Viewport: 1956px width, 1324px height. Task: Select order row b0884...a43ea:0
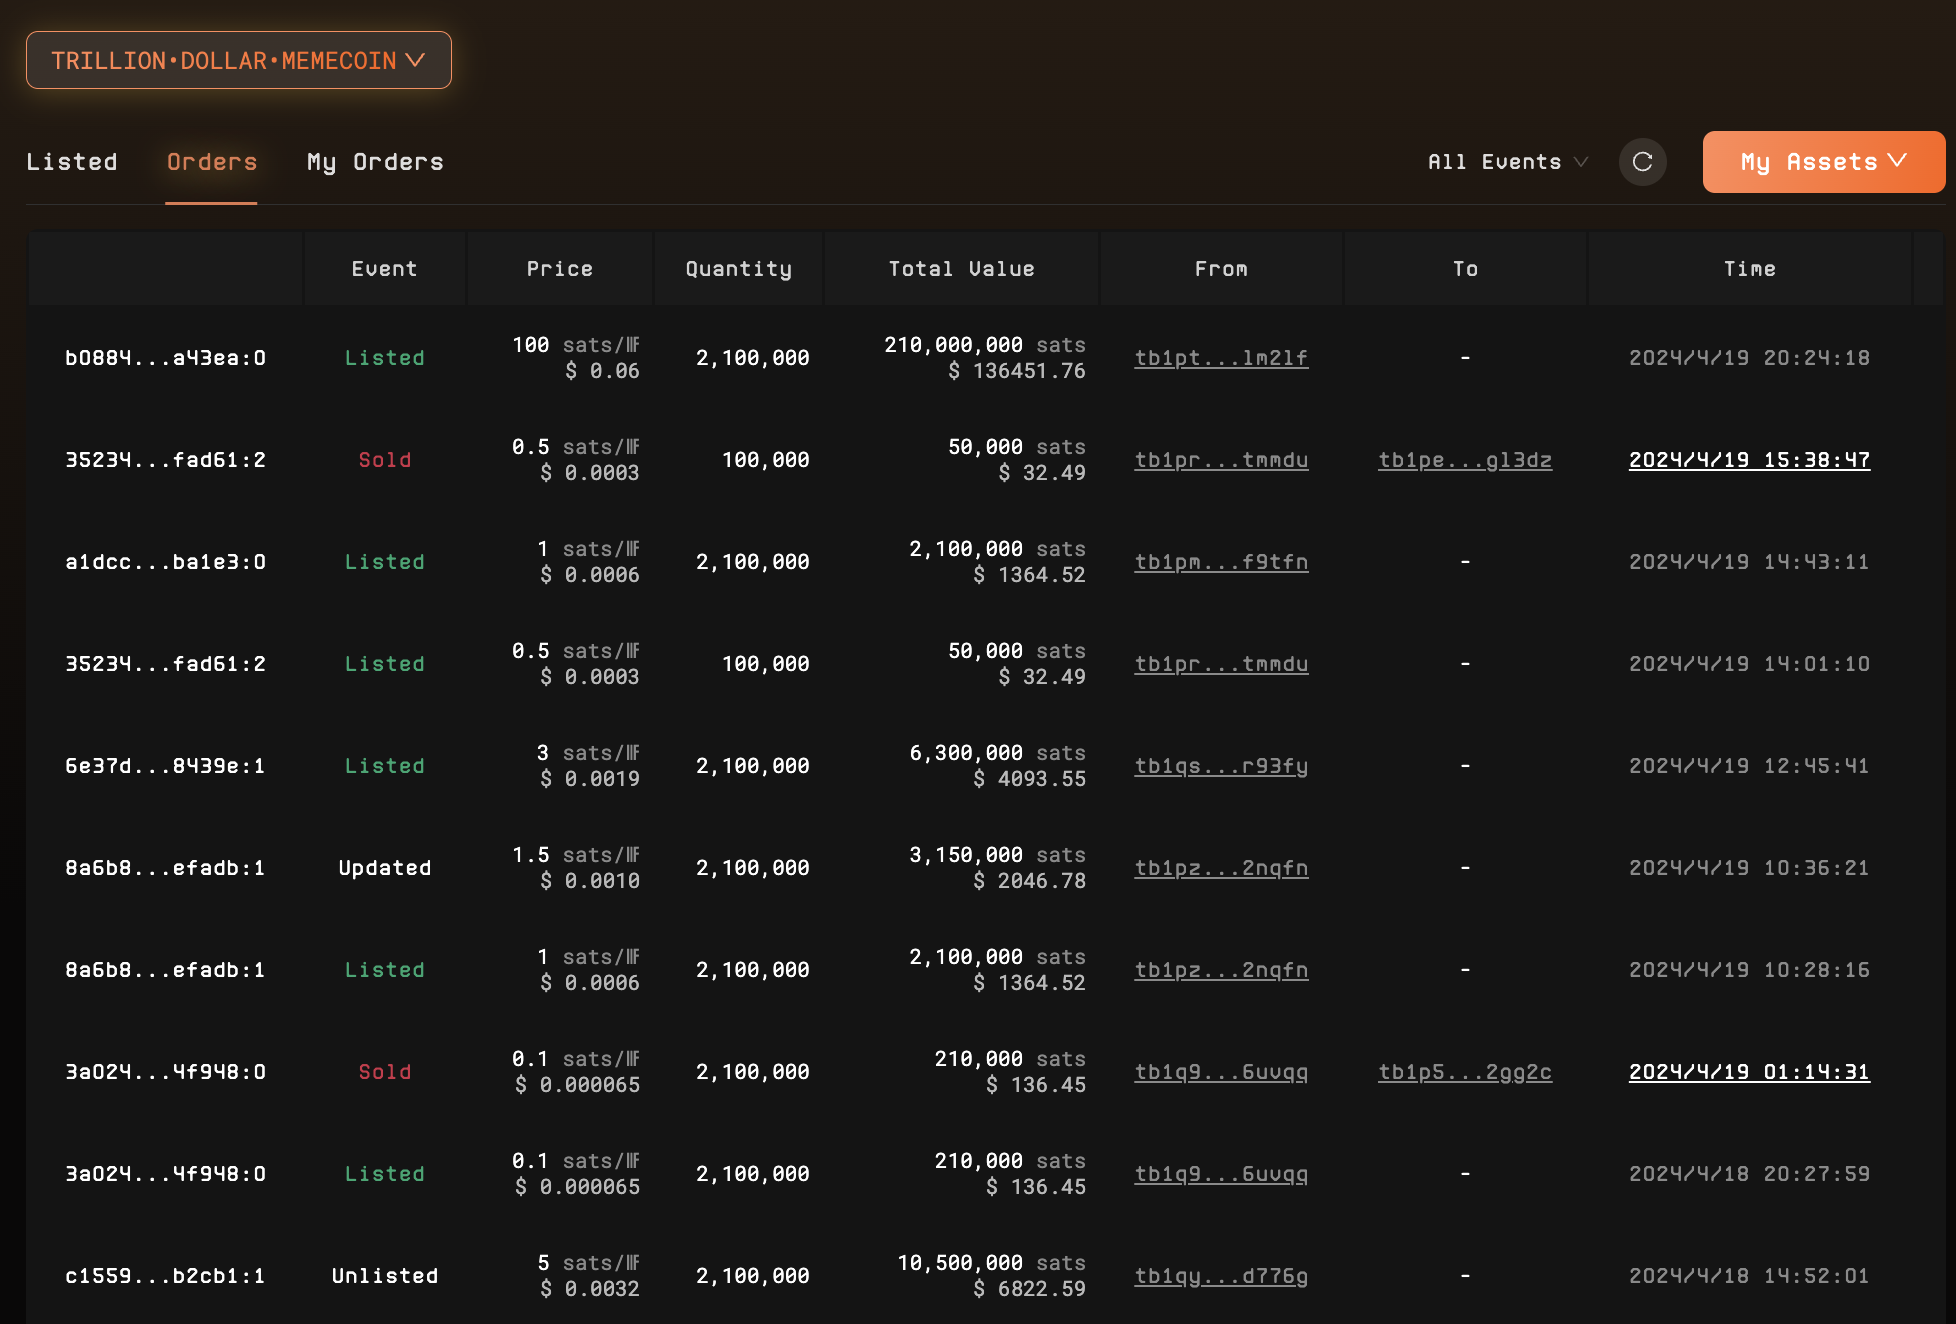click(x=165, y=358)
